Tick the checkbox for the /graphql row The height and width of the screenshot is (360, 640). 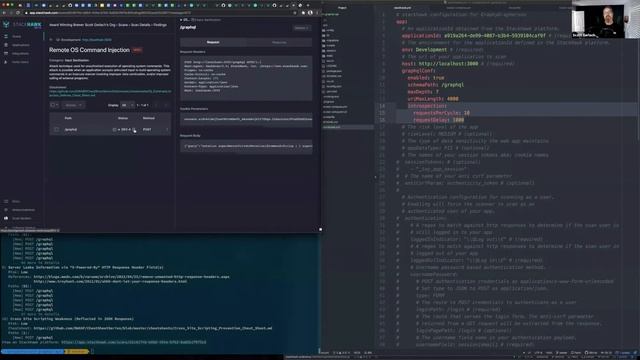pos(56,129)
